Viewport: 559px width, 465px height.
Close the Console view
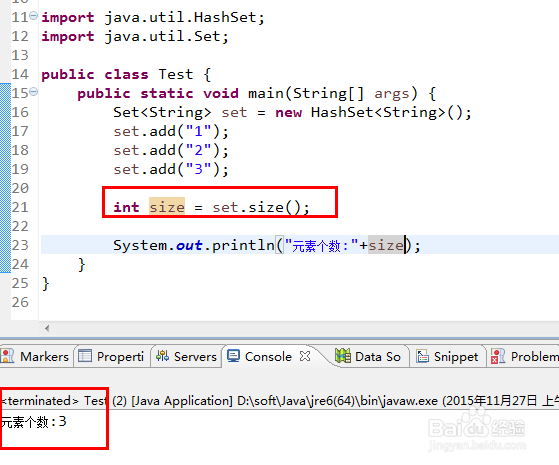[305, 356]
